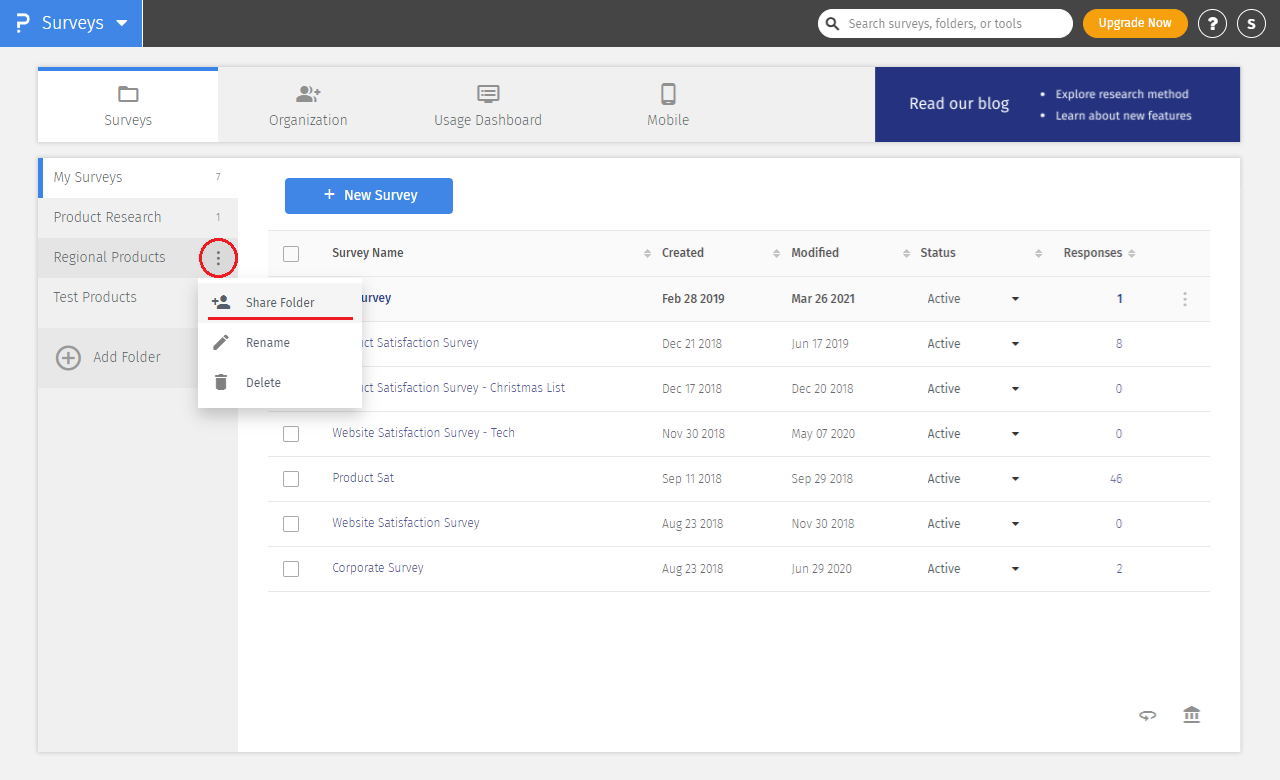Open status dropdown for Product Sat
This screenshot has height=780, width=1280.
coord(1015,479)
